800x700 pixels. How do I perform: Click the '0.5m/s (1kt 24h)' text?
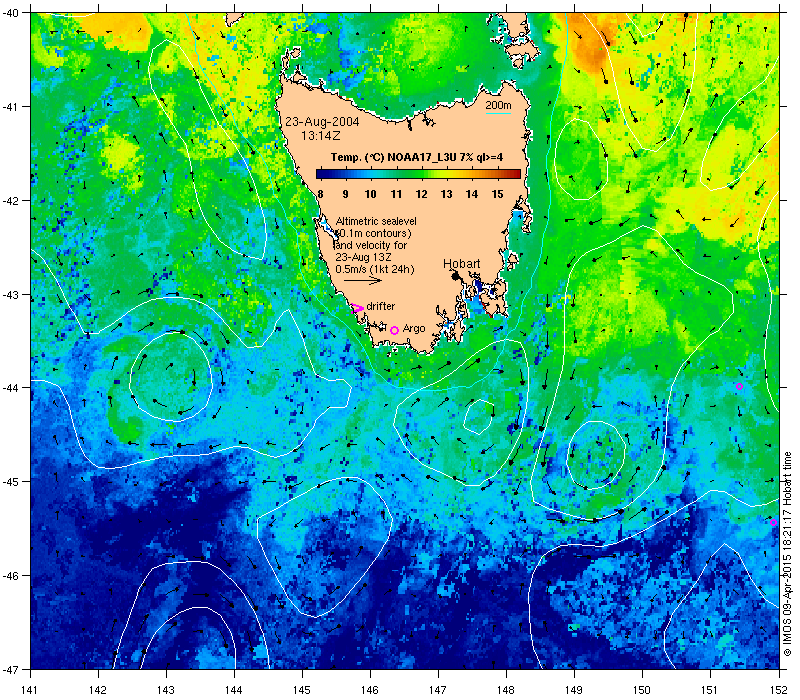coord(374,269)
